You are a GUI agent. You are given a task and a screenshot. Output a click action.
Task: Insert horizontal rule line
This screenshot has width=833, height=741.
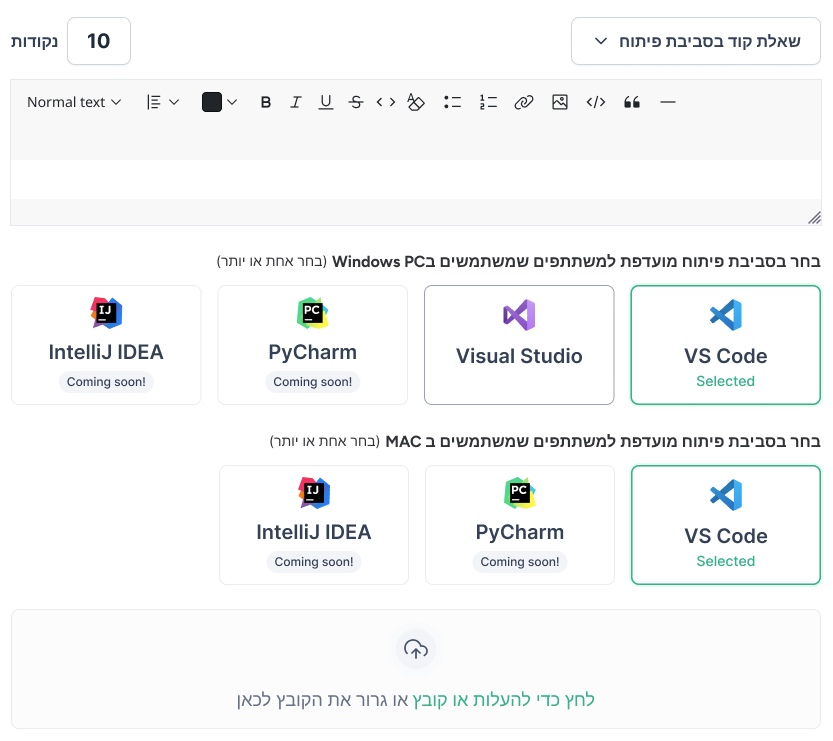(668, 102)
